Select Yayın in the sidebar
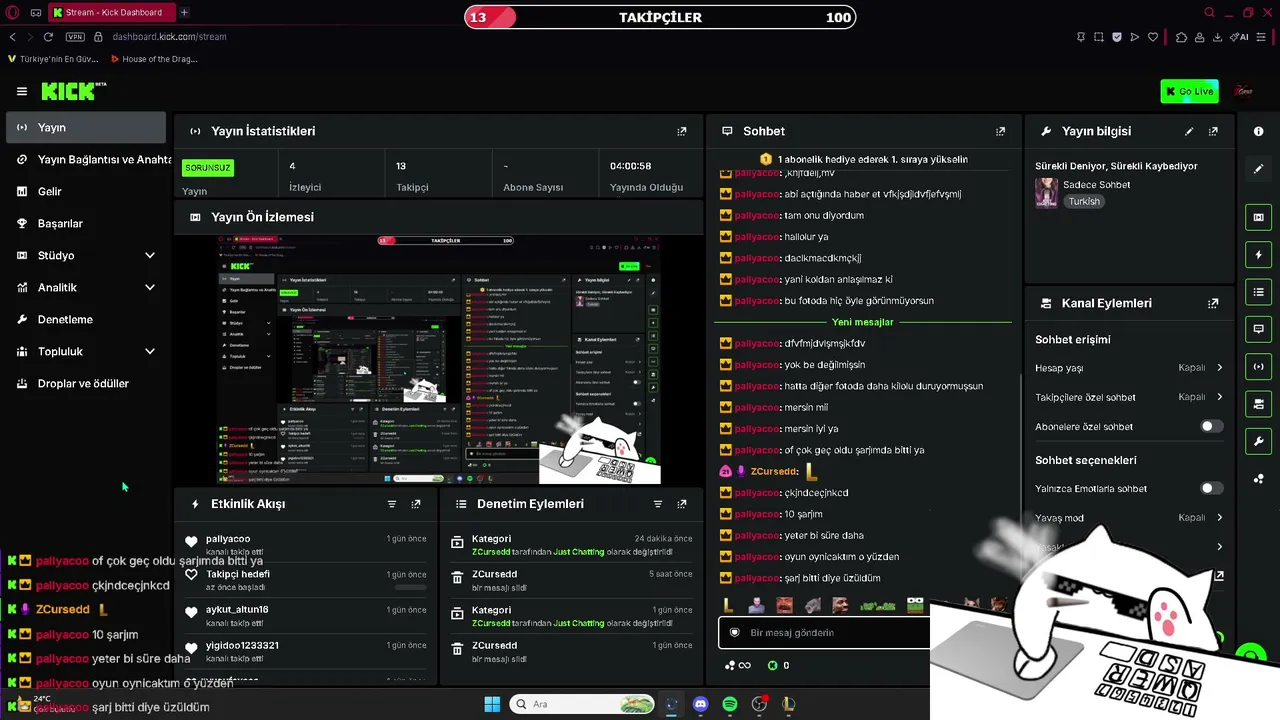Viewport: 1280px width, 720px height. 86,127
